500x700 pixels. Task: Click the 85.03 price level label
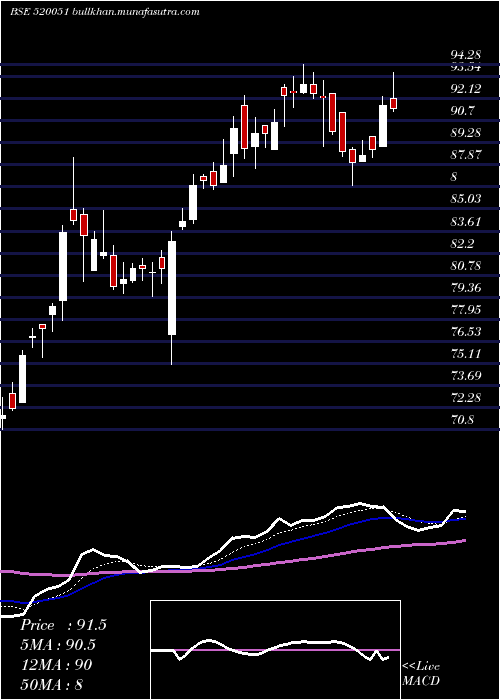(x=466, y=199)
